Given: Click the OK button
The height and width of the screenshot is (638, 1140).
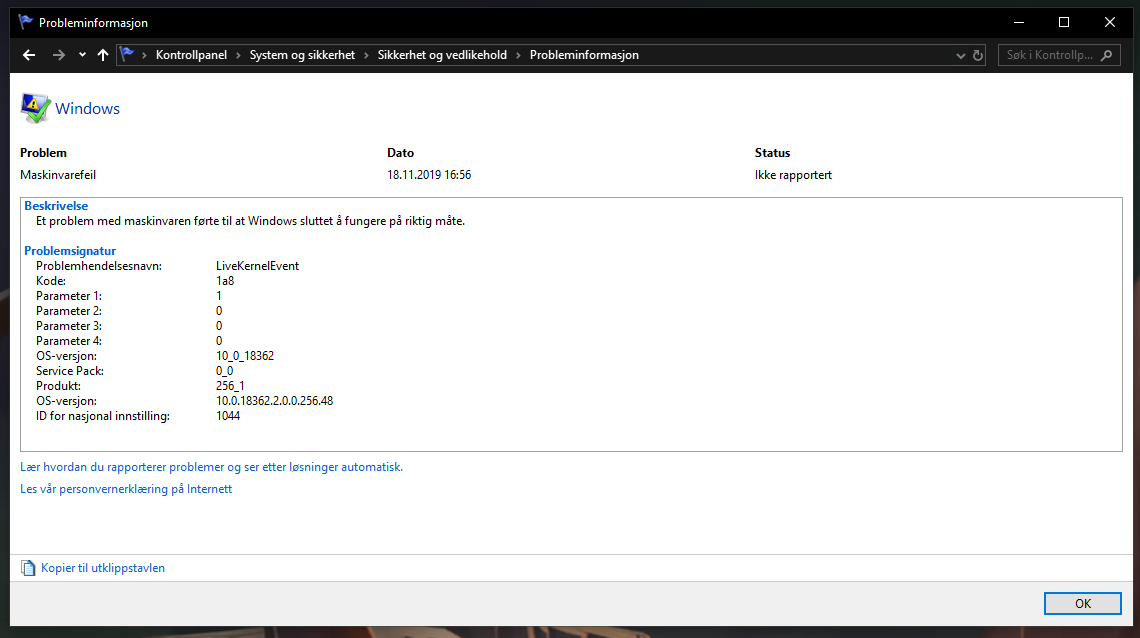Looking at the screenshot, I should 1083,604.
